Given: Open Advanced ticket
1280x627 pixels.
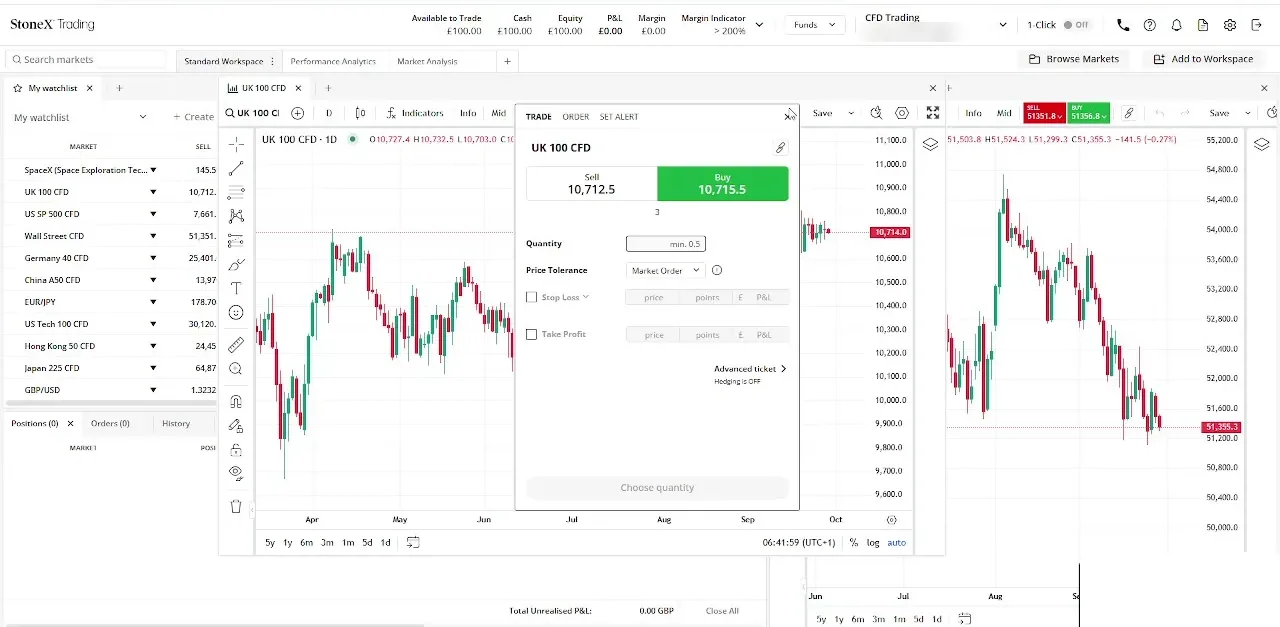Looking at the screenshot, I should click(x=751, y=369).
